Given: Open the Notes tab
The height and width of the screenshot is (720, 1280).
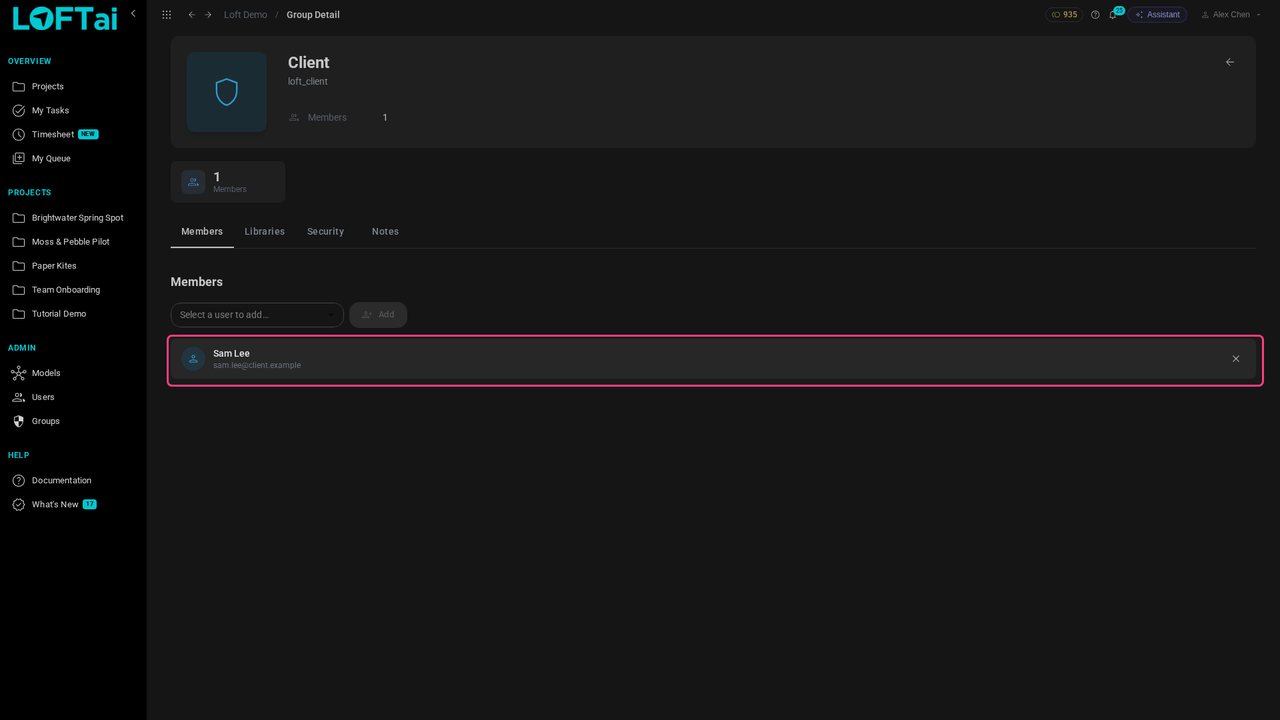Looking at the screenshot, I should tap(385, 232).
